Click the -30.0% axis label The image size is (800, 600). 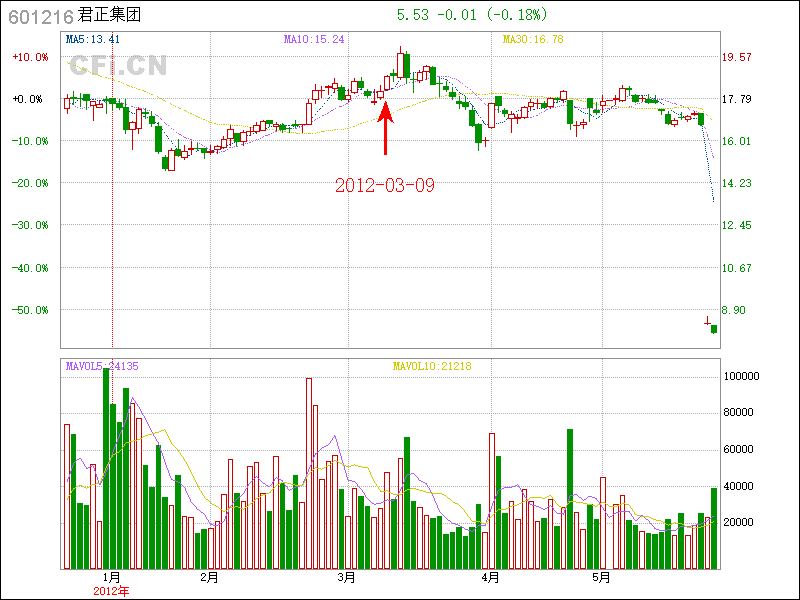tap(31, 225)
